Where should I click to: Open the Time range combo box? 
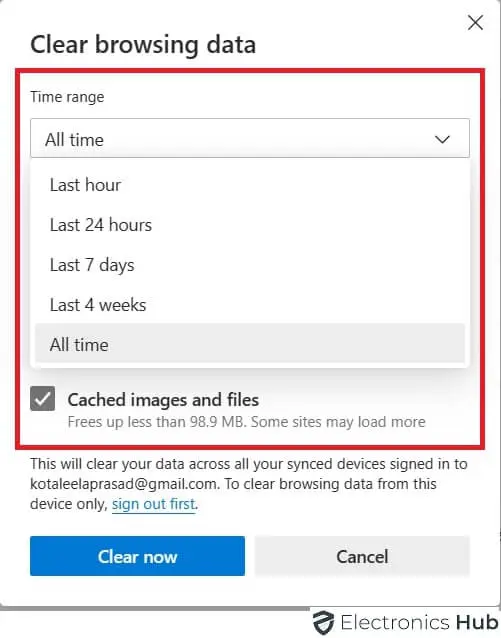click(x=250, y=138)
